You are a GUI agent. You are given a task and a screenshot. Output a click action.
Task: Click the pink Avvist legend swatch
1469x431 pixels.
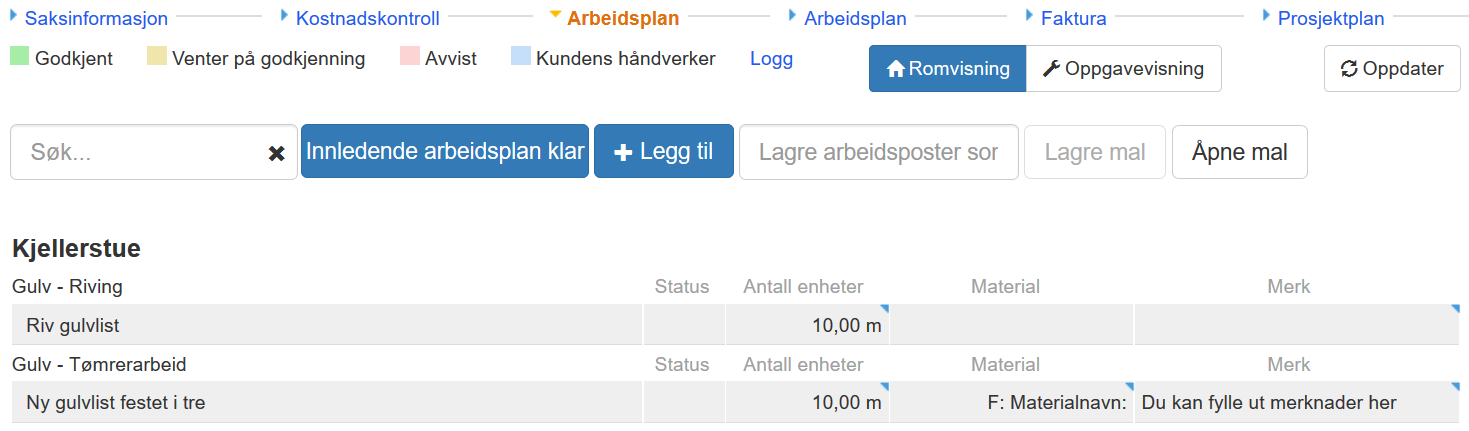(x=409, y=58)
